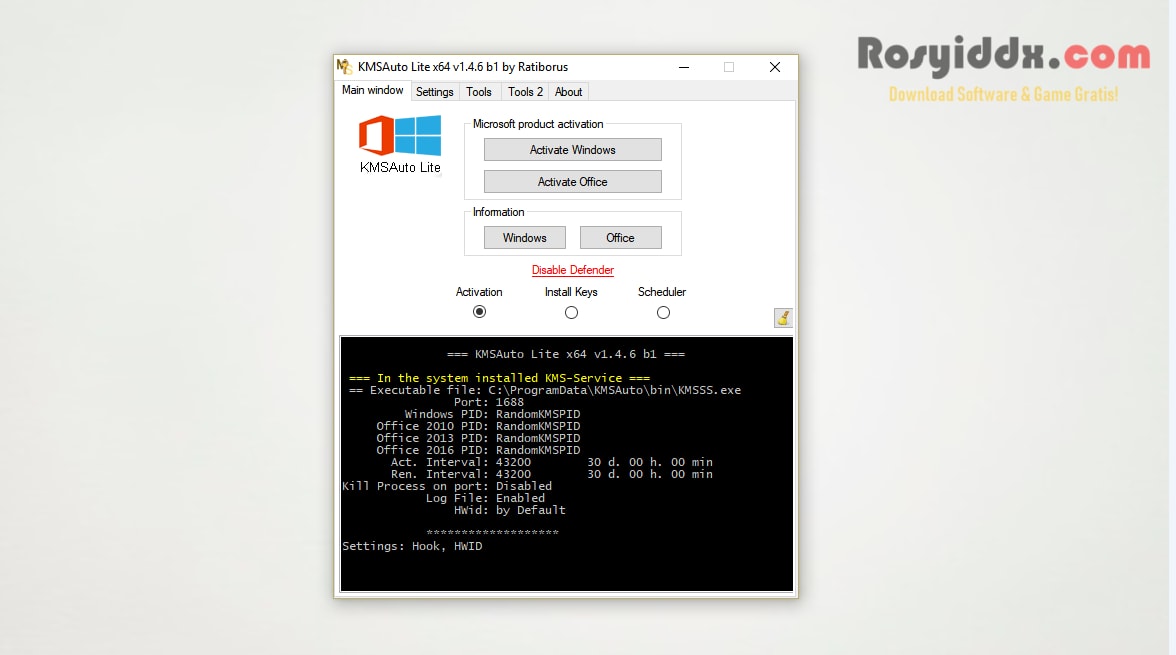Click 'Settings: Hook, HWID' console line
The width and height of the screenshot is (1176, 655).
[x=412, y=546]
